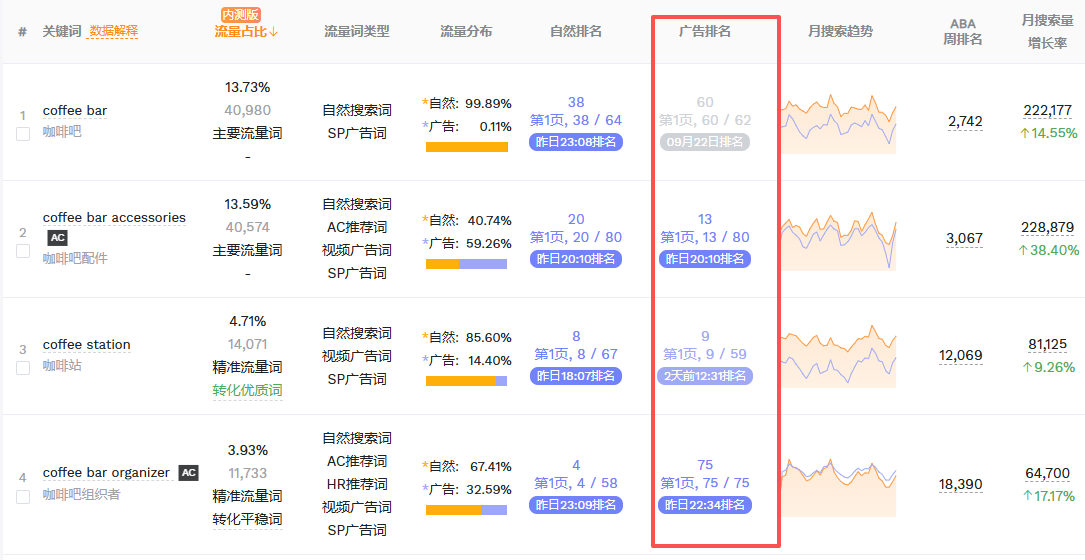1085x560 pixels.
Task: Click the 月搜索量 column header
Action: tap(1048, 20)
